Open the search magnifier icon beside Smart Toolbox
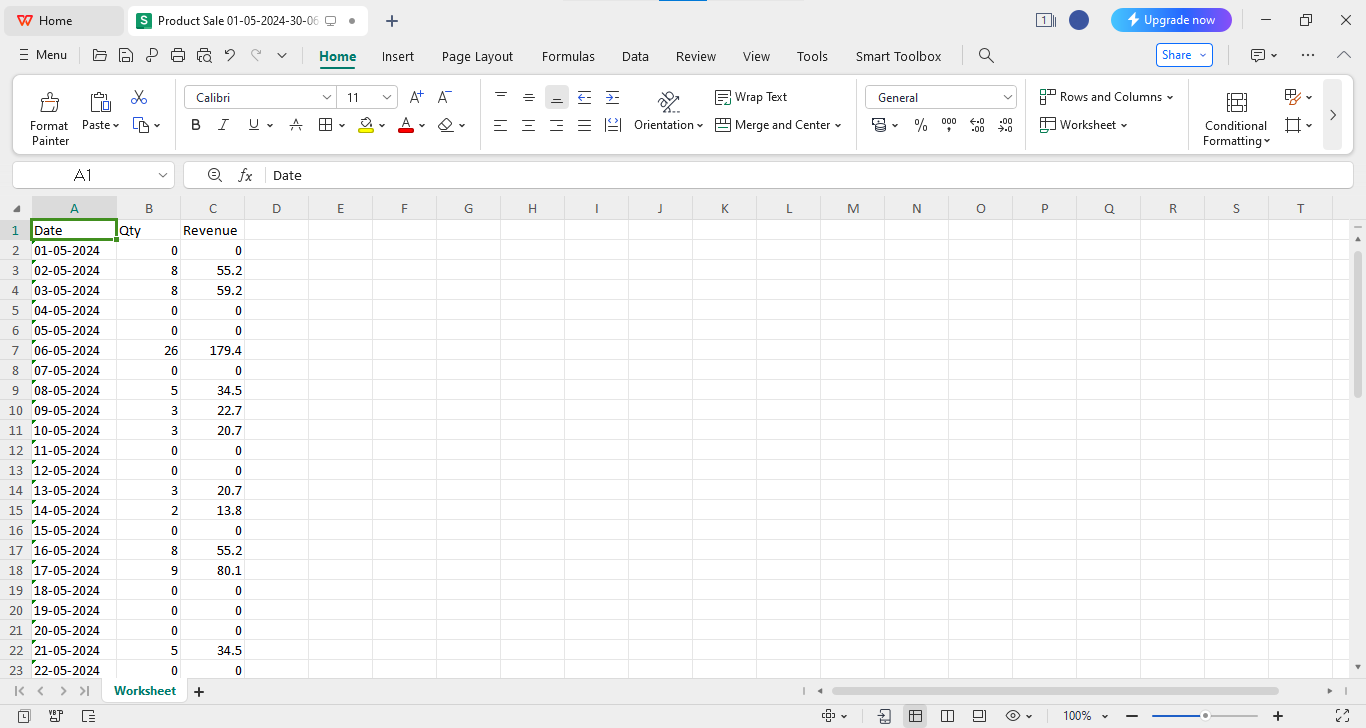 (x=986, y=56)
